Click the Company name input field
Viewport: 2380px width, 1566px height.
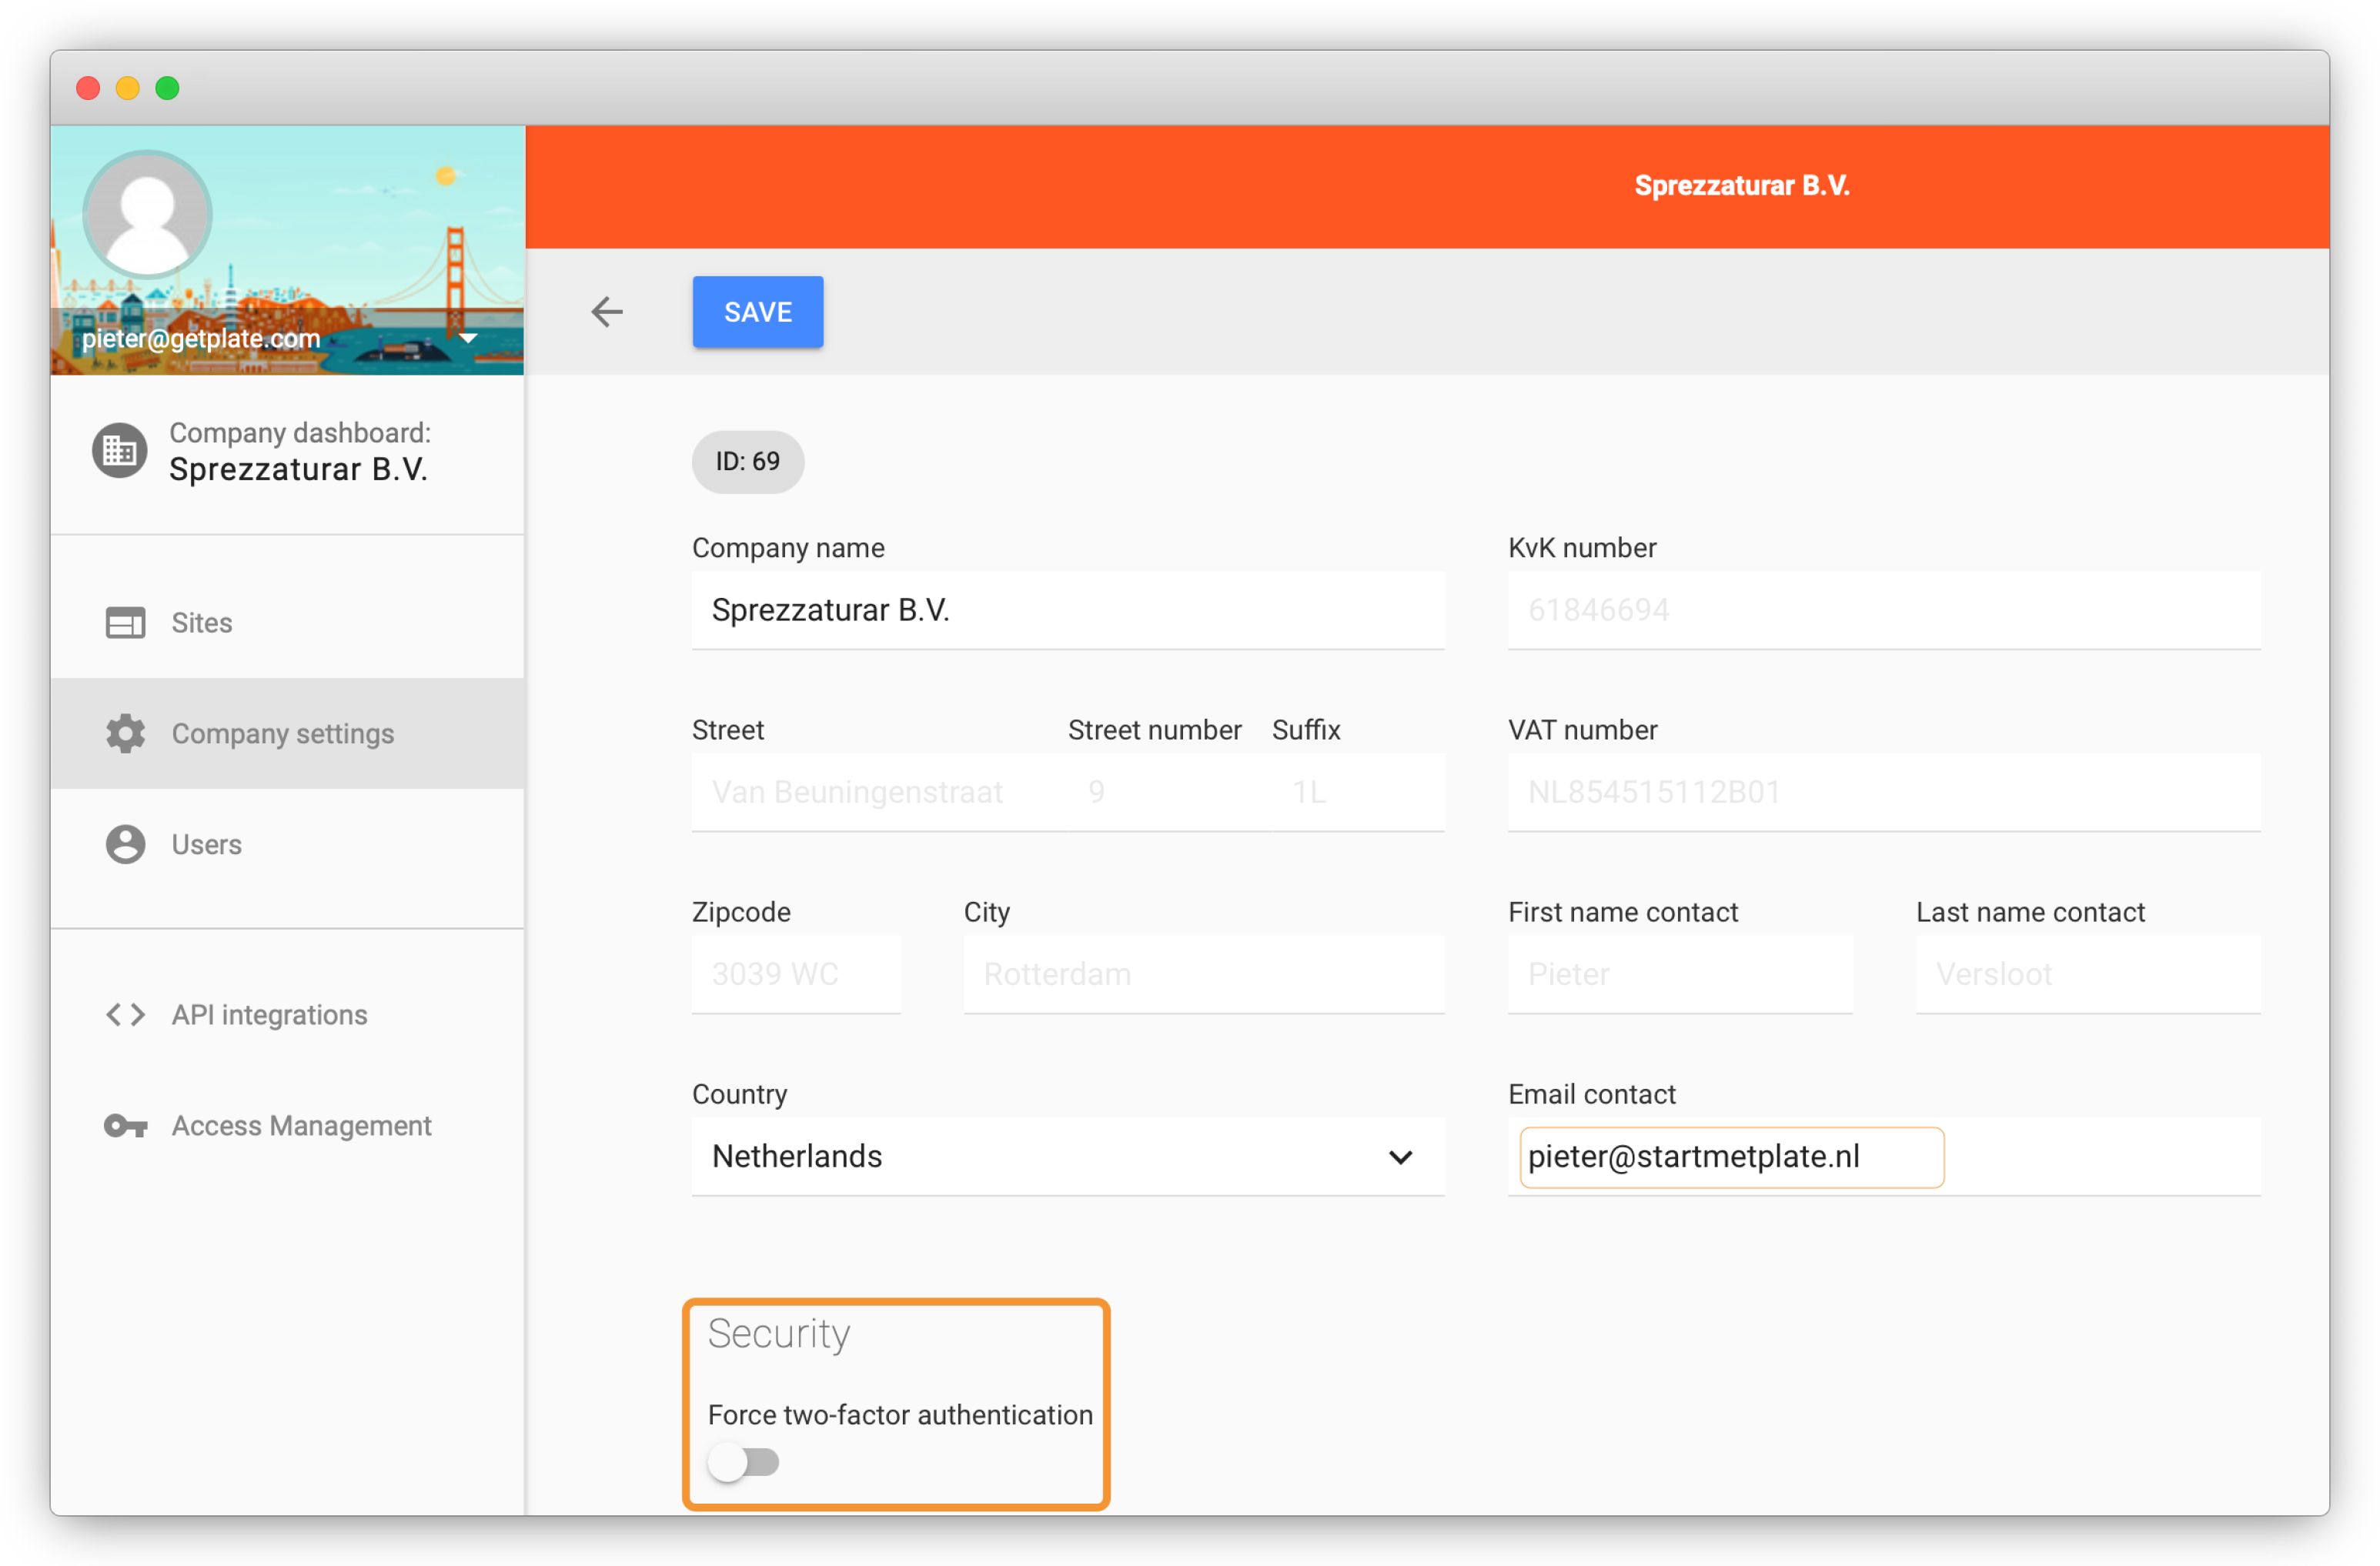pyautogui.click(x=1068, y=611)
